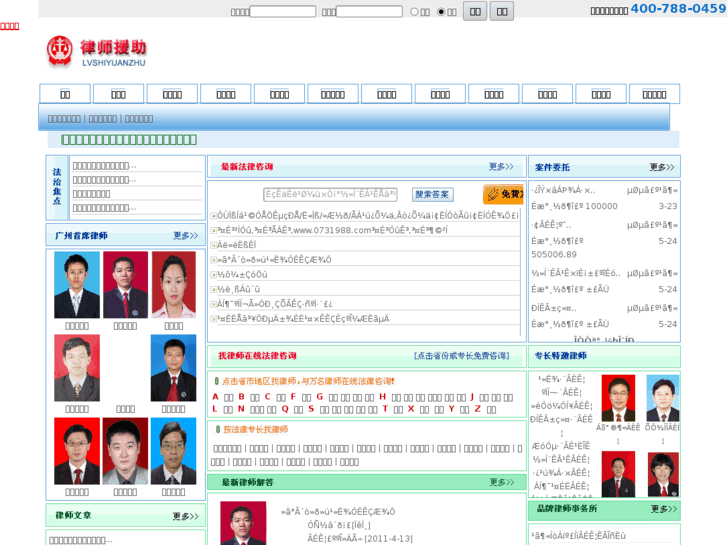Click the 搜索答案 search button
The image size is (727, 545).
[433, 195]
